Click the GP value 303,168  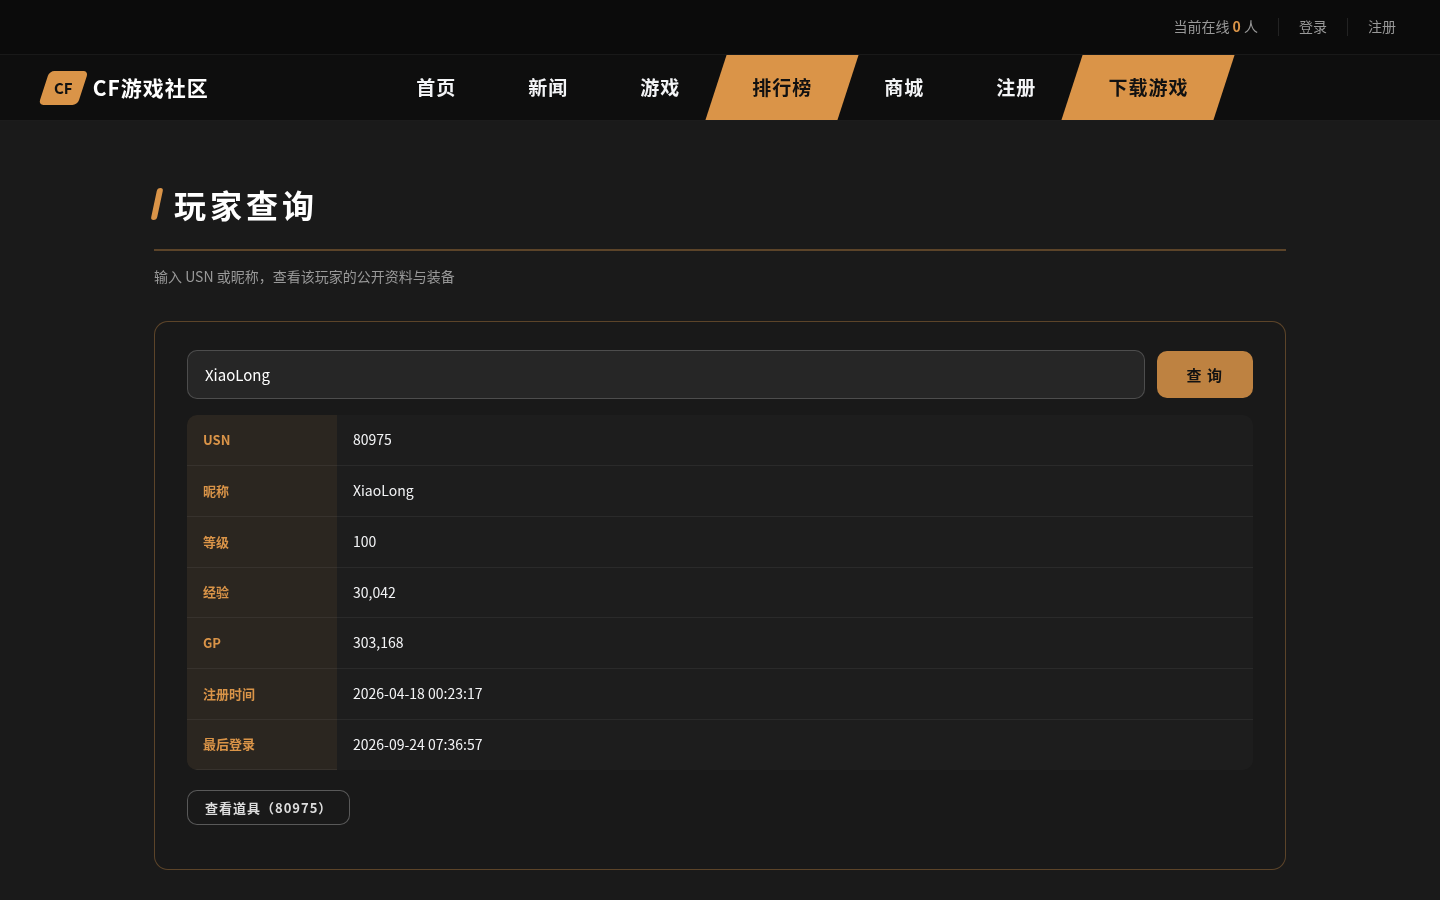coord(378,643)
